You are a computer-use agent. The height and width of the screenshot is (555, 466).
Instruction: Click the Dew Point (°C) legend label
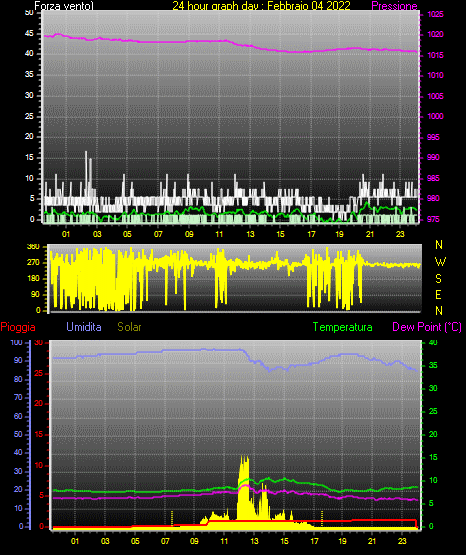427,327
